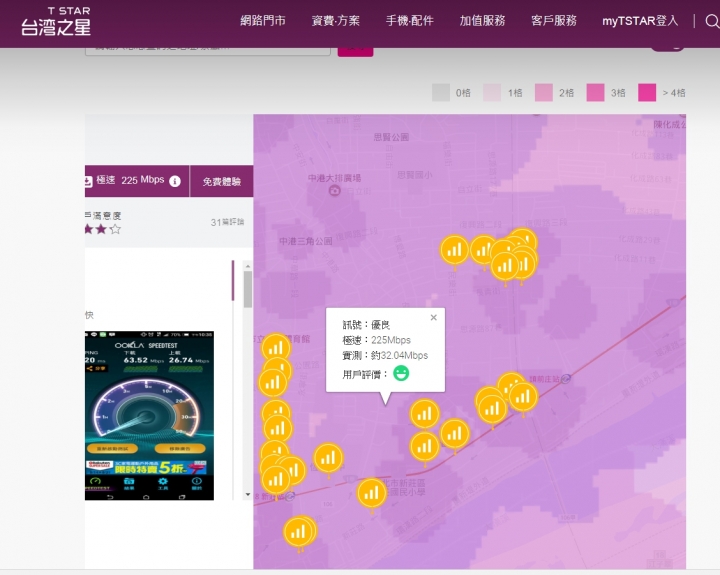Click the empty star in satisfaction rating
720x575 pixels.
click(x=115, y=229)
